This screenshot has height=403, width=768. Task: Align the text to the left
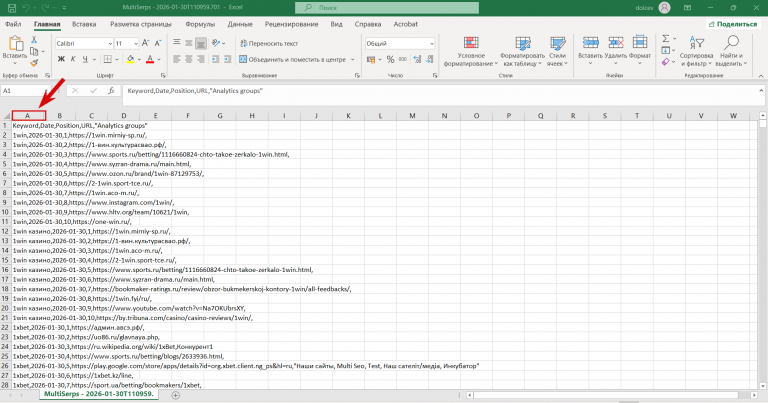point(177,59)
